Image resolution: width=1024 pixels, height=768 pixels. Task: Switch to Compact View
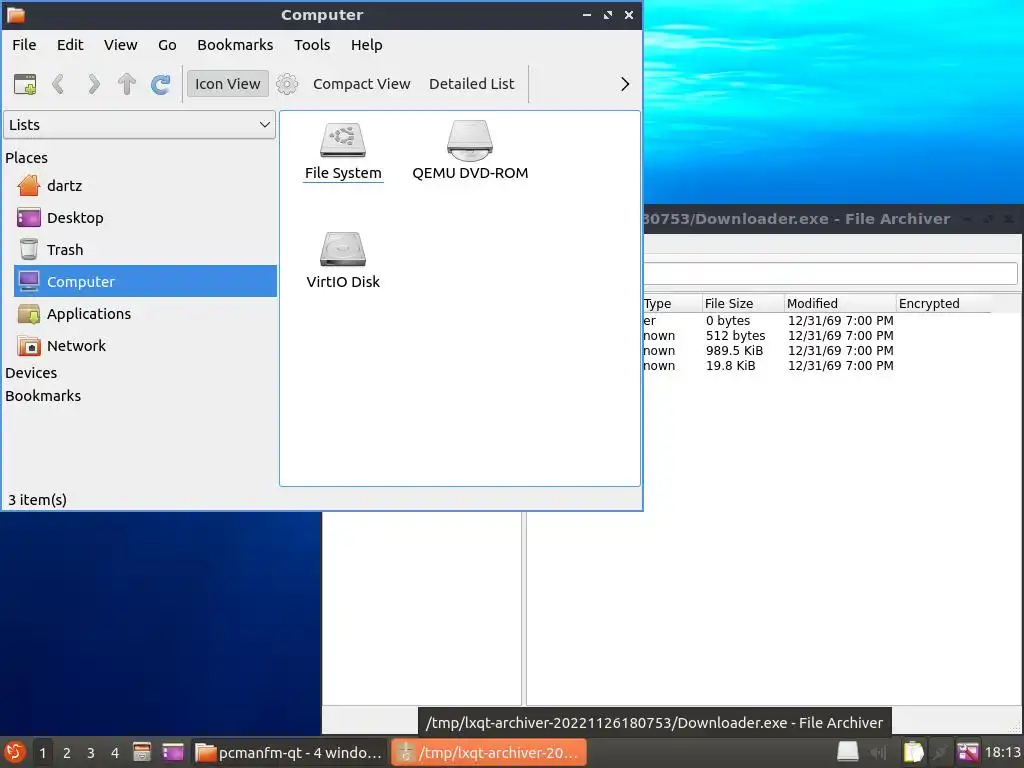coord(361,84)
